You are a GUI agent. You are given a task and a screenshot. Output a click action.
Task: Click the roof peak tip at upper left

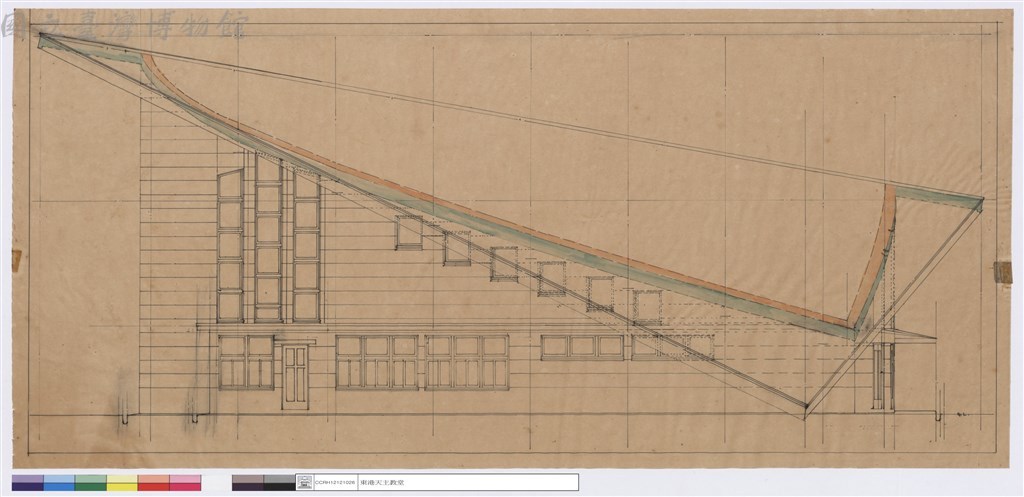pyautogui.click(x=43, y=38)
